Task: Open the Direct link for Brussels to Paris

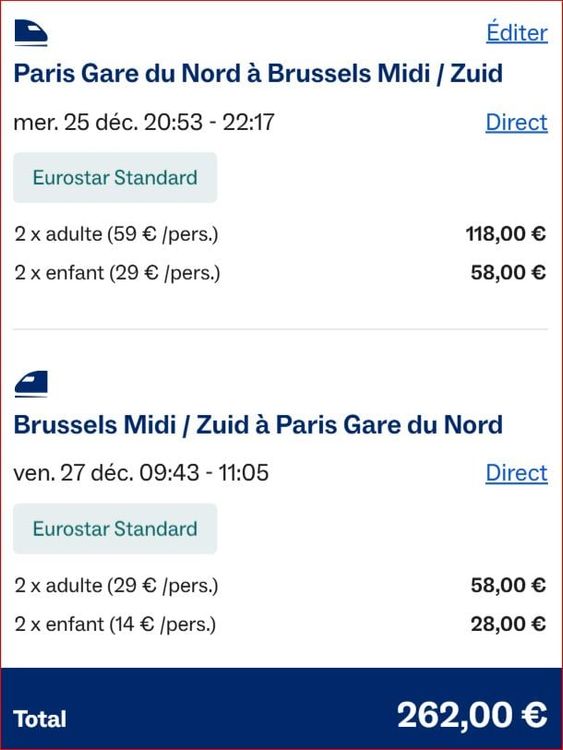Action: (517, 473)
